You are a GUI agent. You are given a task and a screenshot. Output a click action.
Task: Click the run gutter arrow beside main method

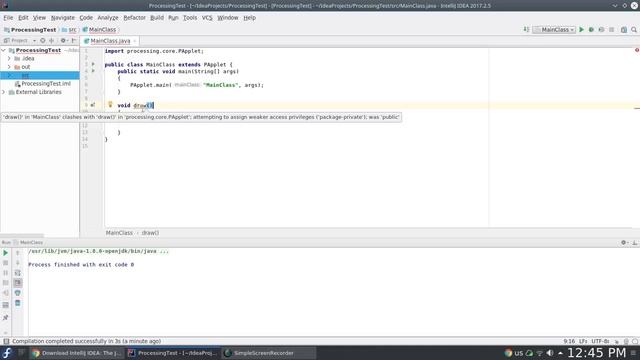(93, 71)
